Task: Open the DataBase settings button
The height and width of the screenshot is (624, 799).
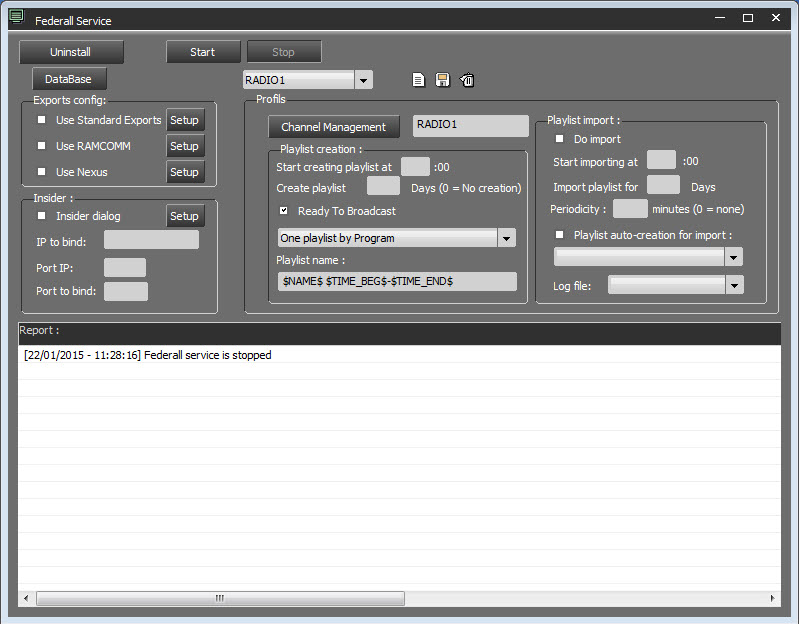Action: 68,79
